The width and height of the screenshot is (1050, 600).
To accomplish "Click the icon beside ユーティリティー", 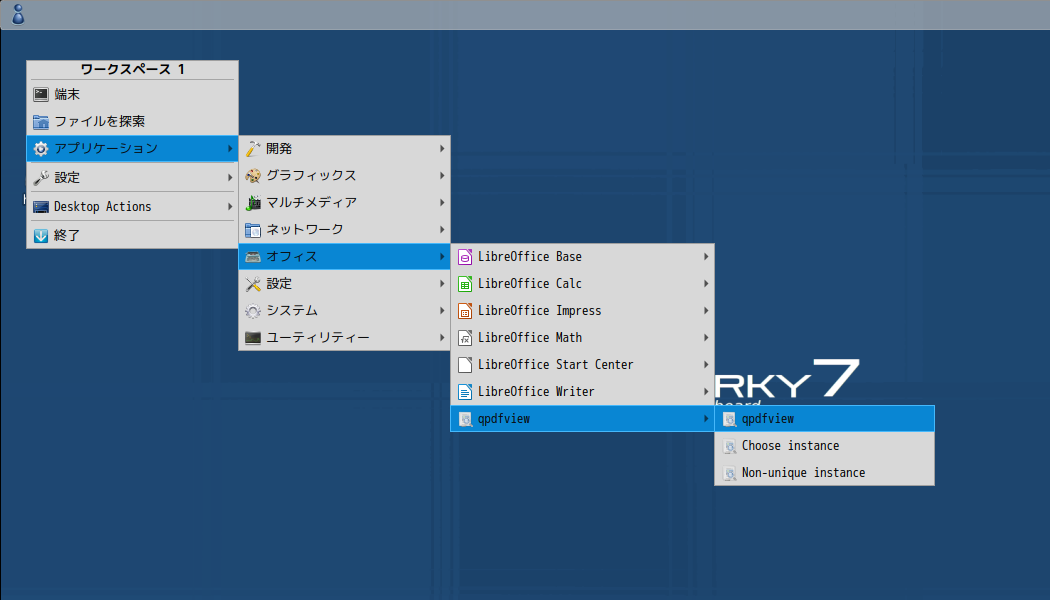I will (x=252, y=338).
